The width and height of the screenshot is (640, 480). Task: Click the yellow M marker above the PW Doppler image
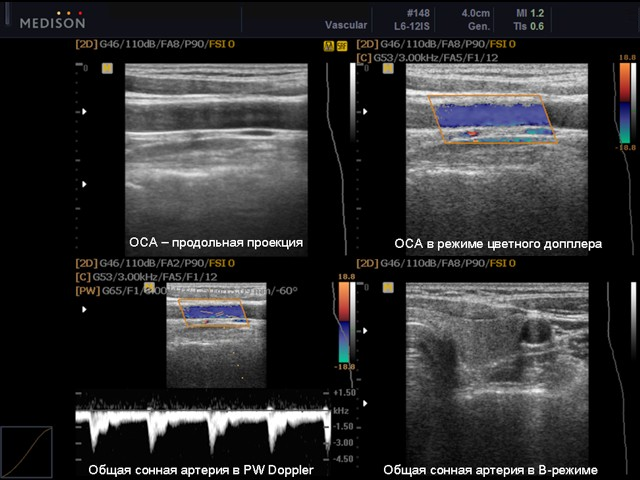(149, 287)
